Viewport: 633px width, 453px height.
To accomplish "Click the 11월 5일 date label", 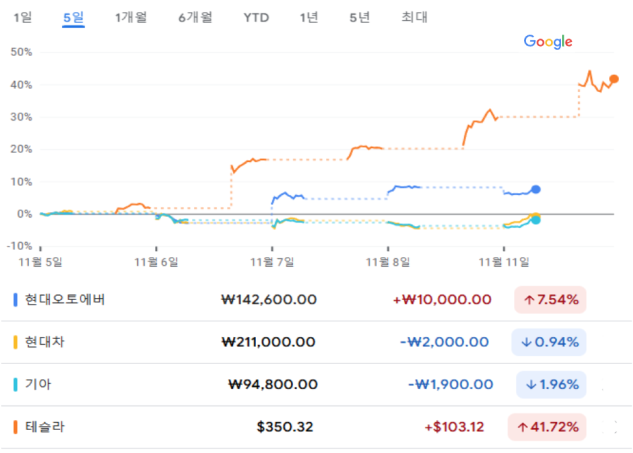I will click(x=40, y=262).
